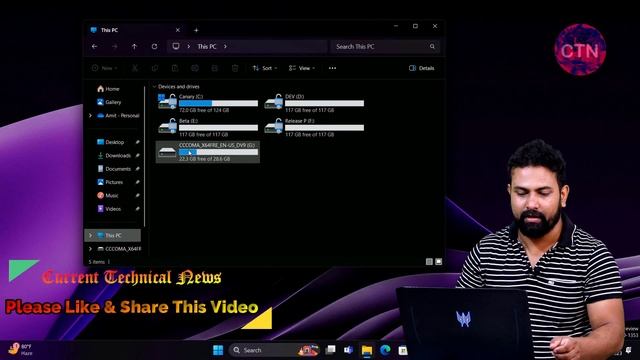Click DEV (D:) storage usage bar
Viewport: 640px width, 360px height.
(x=324, y=104)
